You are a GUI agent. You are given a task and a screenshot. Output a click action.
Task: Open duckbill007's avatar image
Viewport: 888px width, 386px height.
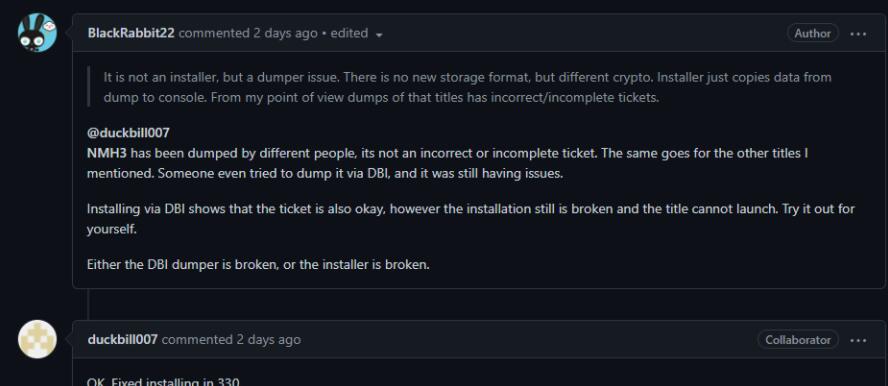37,340
